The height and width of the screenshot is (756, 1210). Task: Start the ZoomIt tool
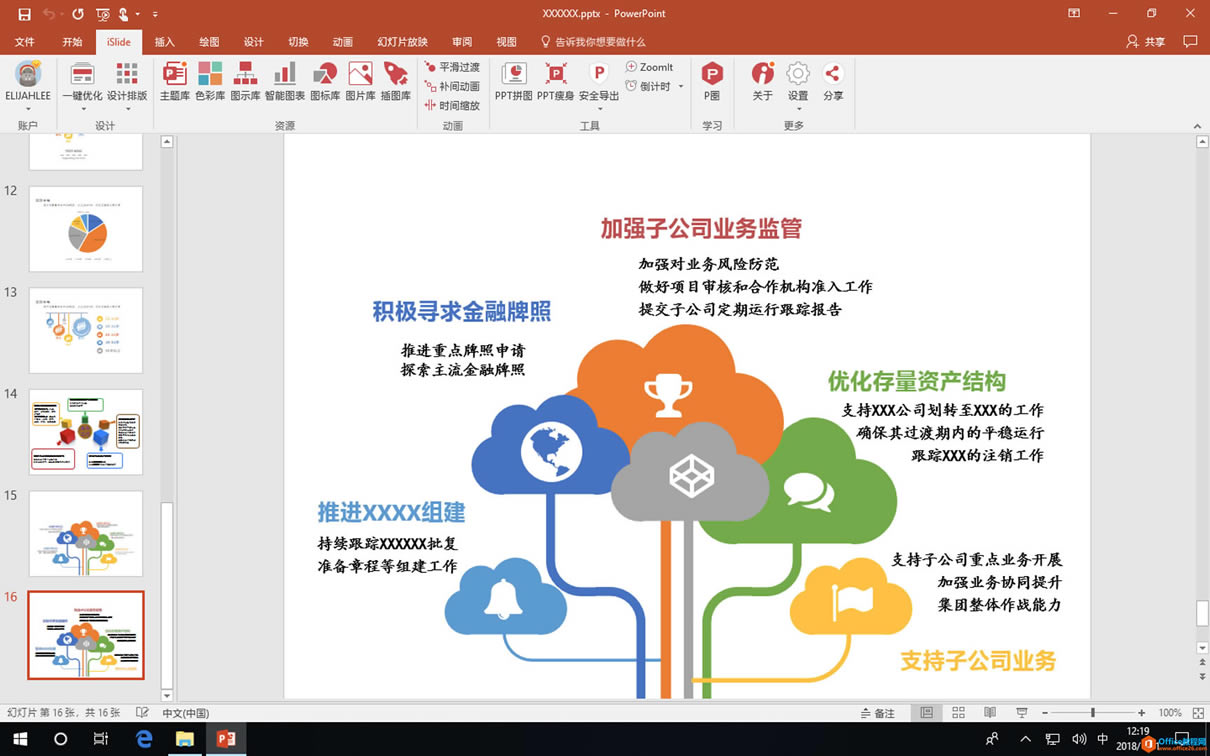pyautogui.click(x=652, y=67)
